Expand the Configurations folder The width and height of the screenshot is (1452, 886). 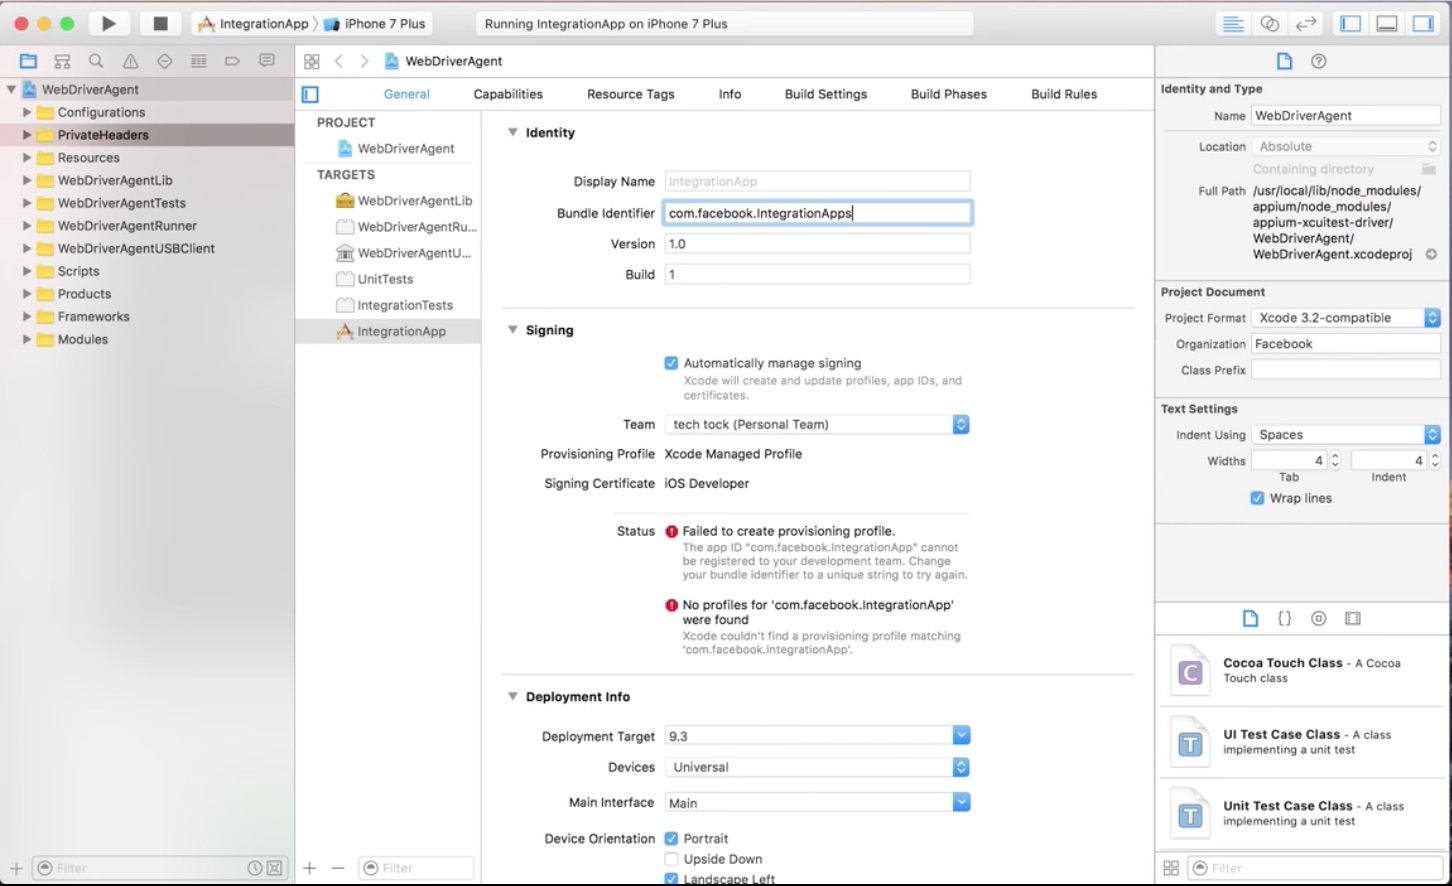tap(27, 112)
